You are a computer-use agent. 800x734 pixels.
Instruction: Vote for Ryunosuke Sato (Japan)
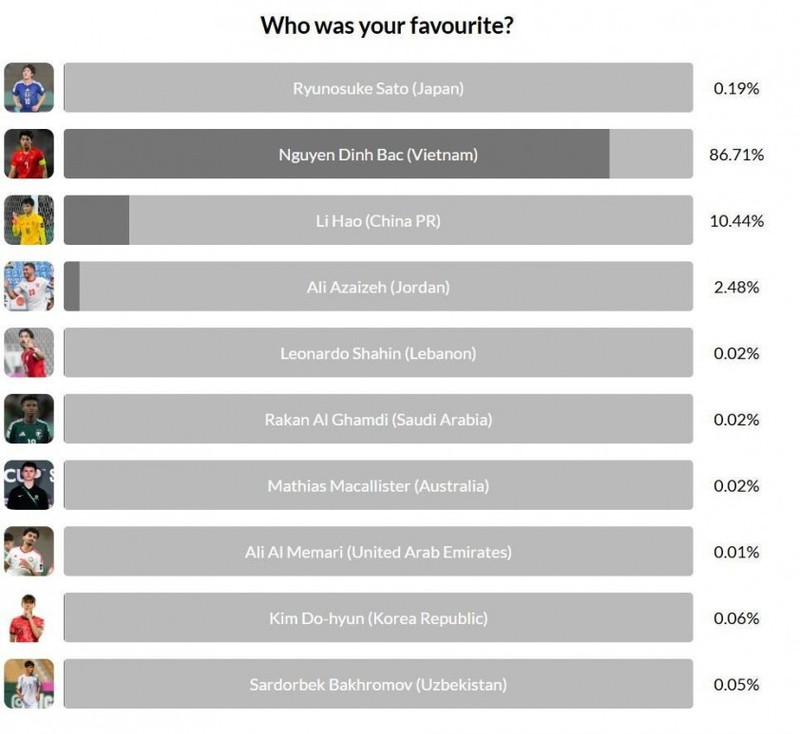(378, 88)
